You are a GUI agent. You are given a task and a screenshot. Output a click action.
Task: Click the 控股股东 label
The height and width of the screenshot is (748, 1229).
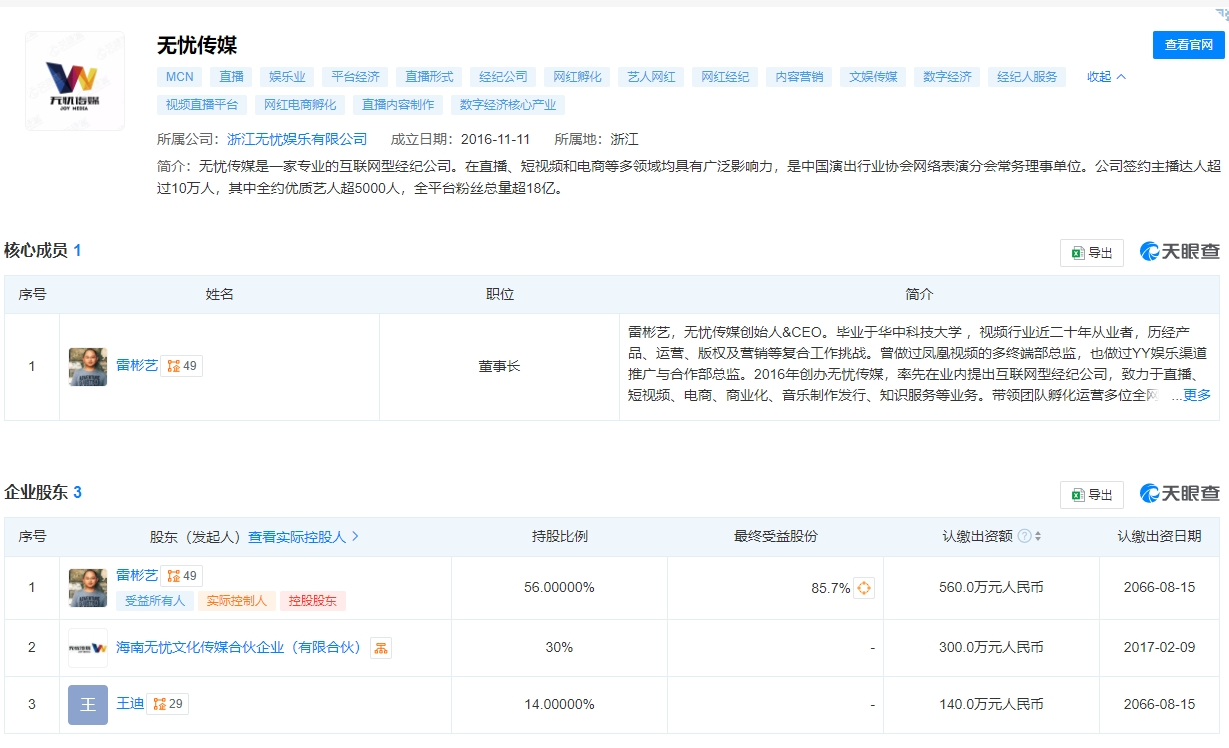(313, 601)
